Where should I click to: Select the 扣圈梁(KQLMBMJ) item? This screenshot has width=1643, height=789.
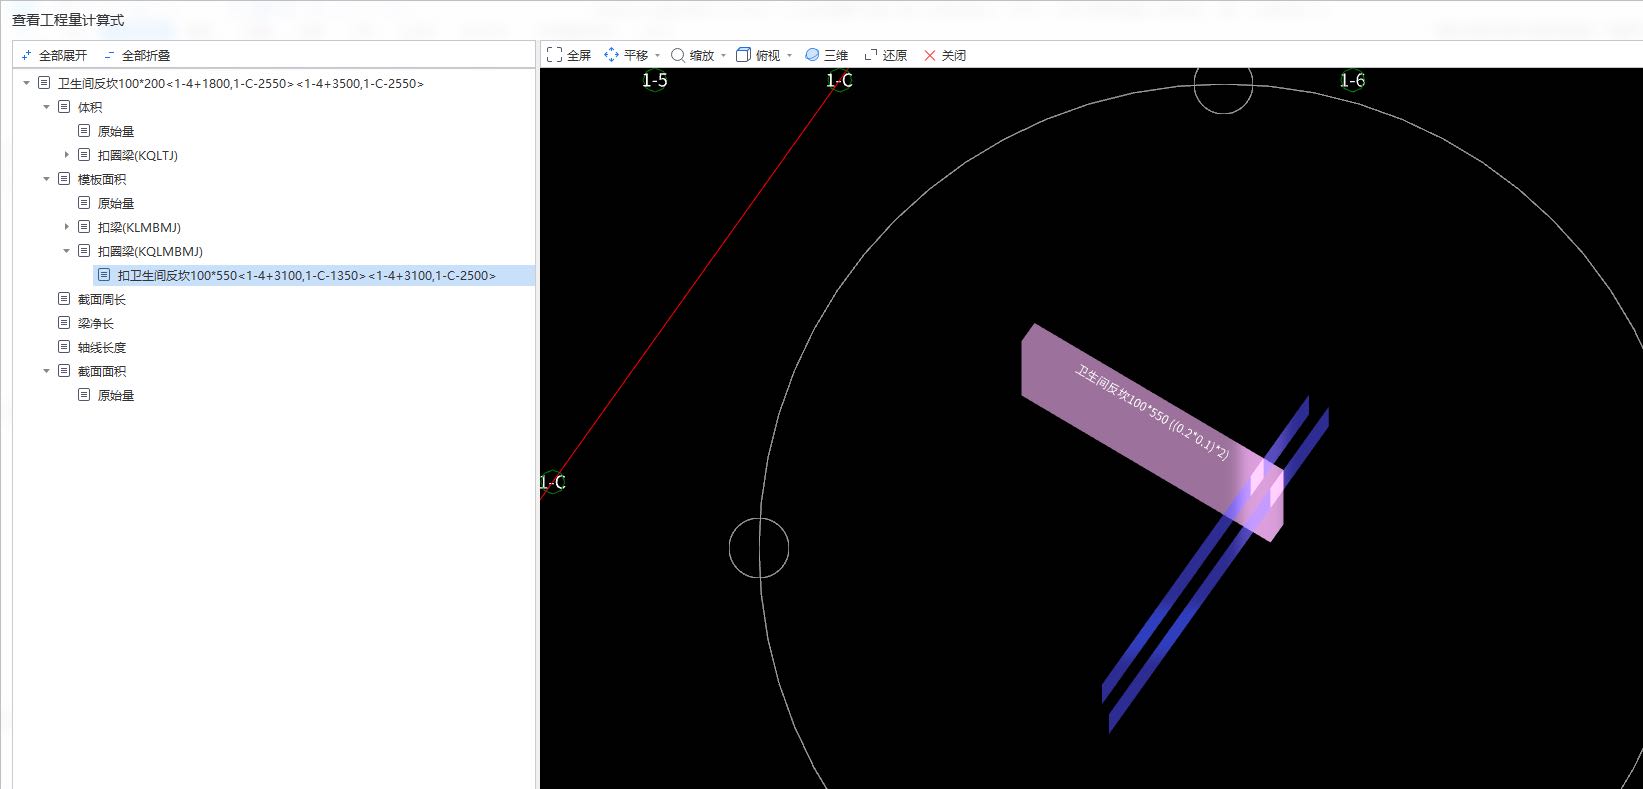point(150,251)
